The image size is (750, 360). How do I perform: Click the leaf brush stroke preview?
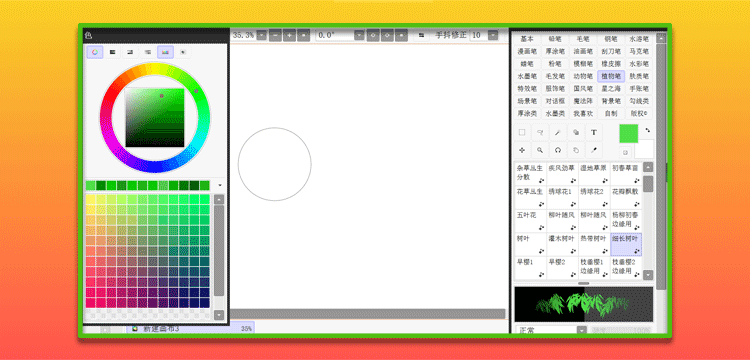[584, 304]
